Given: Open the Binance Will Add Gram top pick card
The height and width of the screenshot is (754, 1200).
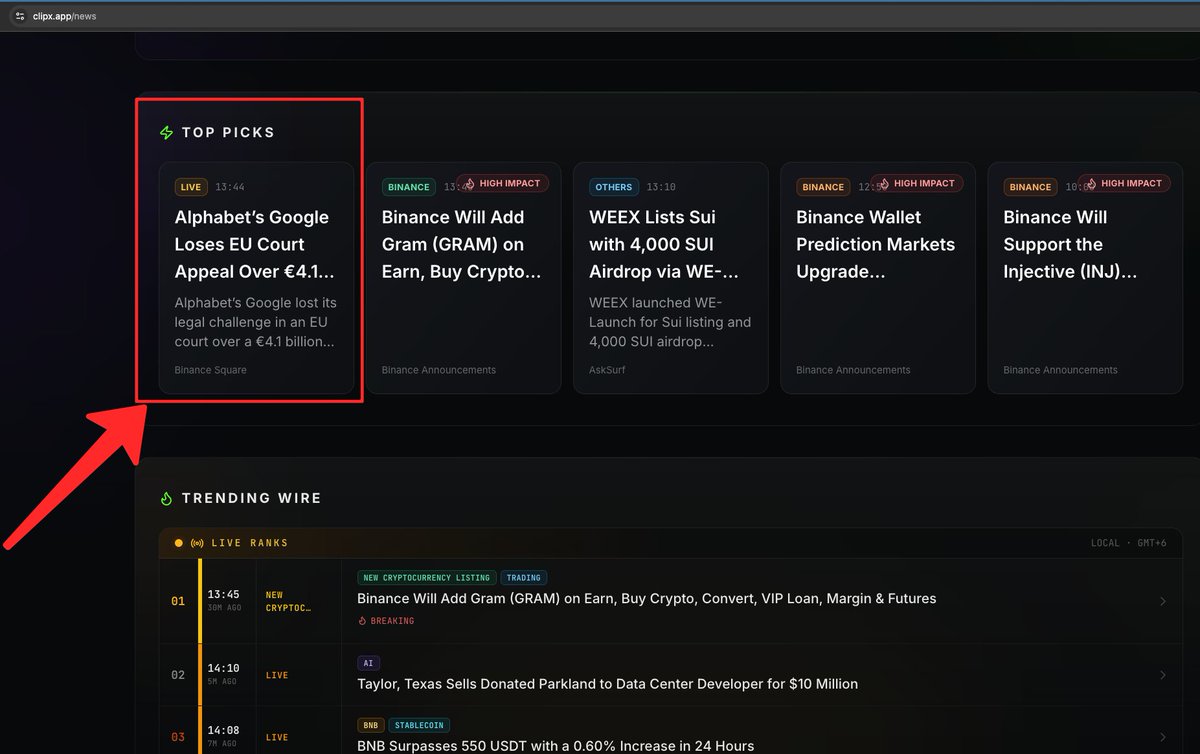Looking at the screenshot, I should pos(464,278).
